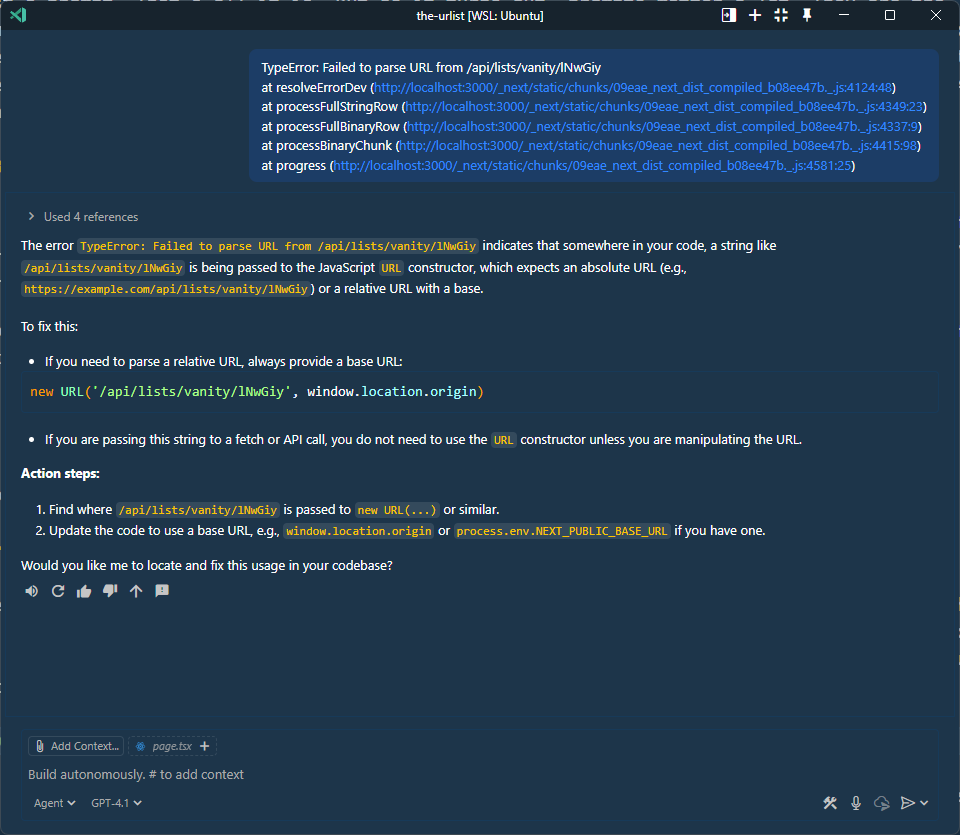
Task: Click the 'To fix this:' text
Action: tap(50, 326)
